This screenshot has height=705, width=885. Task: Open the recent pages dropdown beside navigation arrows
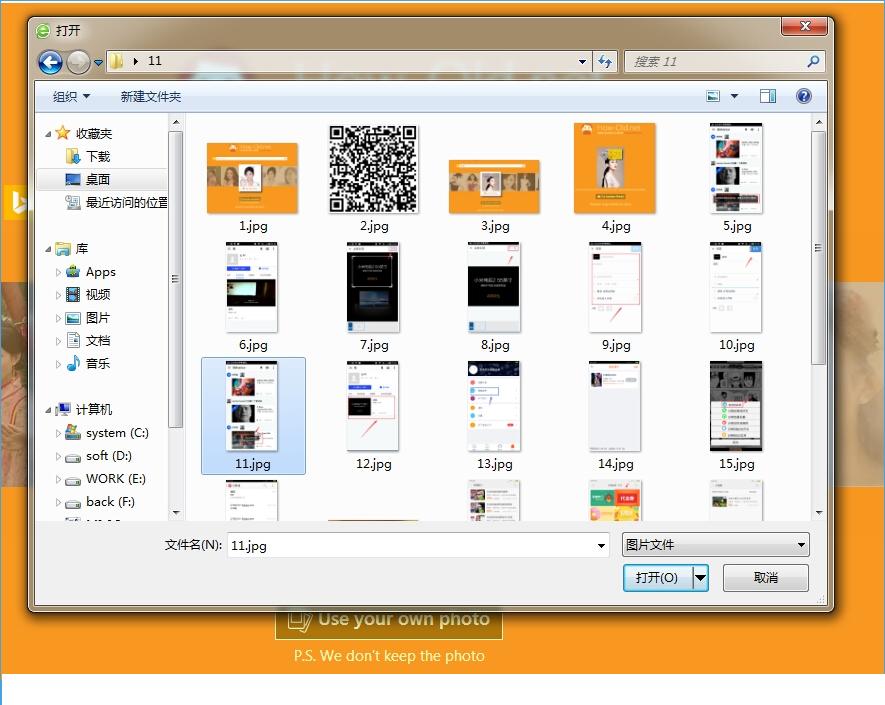pos(98,63)
